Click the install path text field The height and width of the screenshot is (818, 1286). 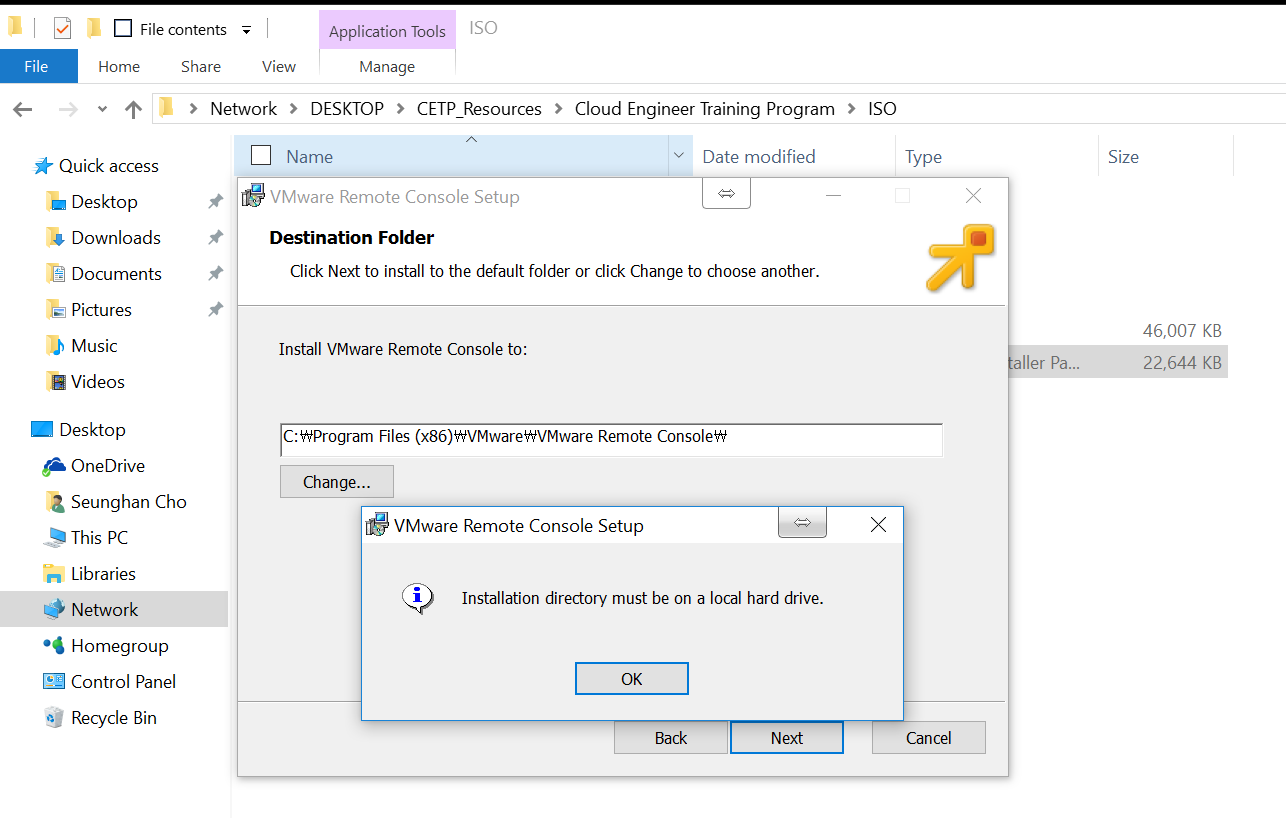point(611,439)
